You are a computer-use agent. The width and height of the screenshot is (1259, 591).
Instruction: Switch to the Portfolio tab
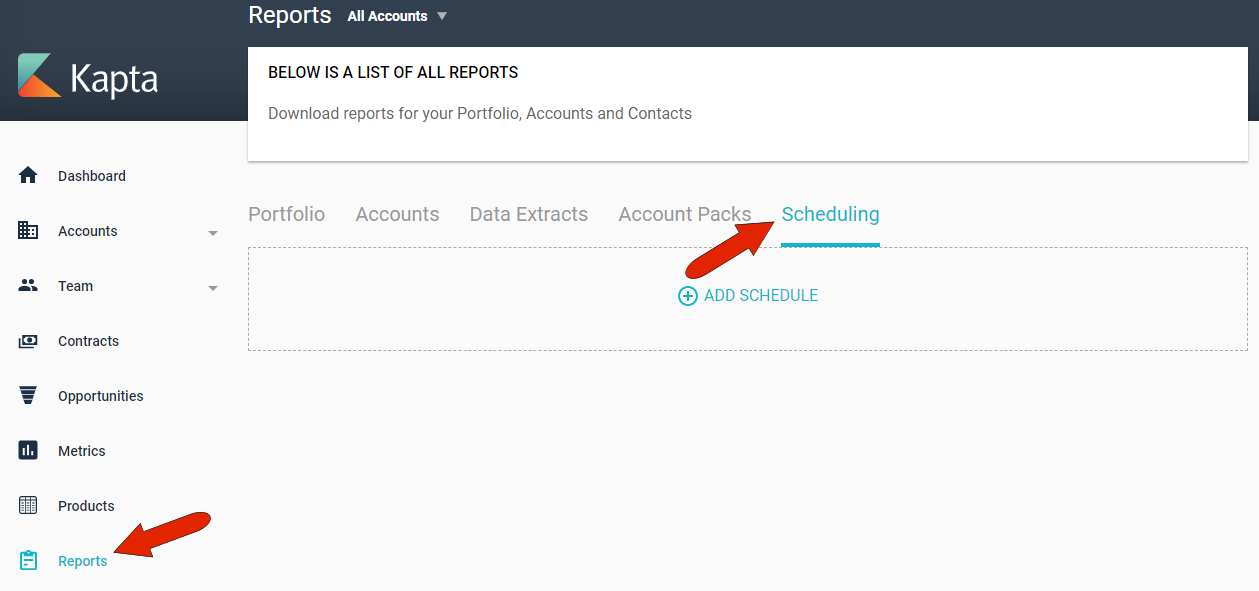click(x=287, y=214)
